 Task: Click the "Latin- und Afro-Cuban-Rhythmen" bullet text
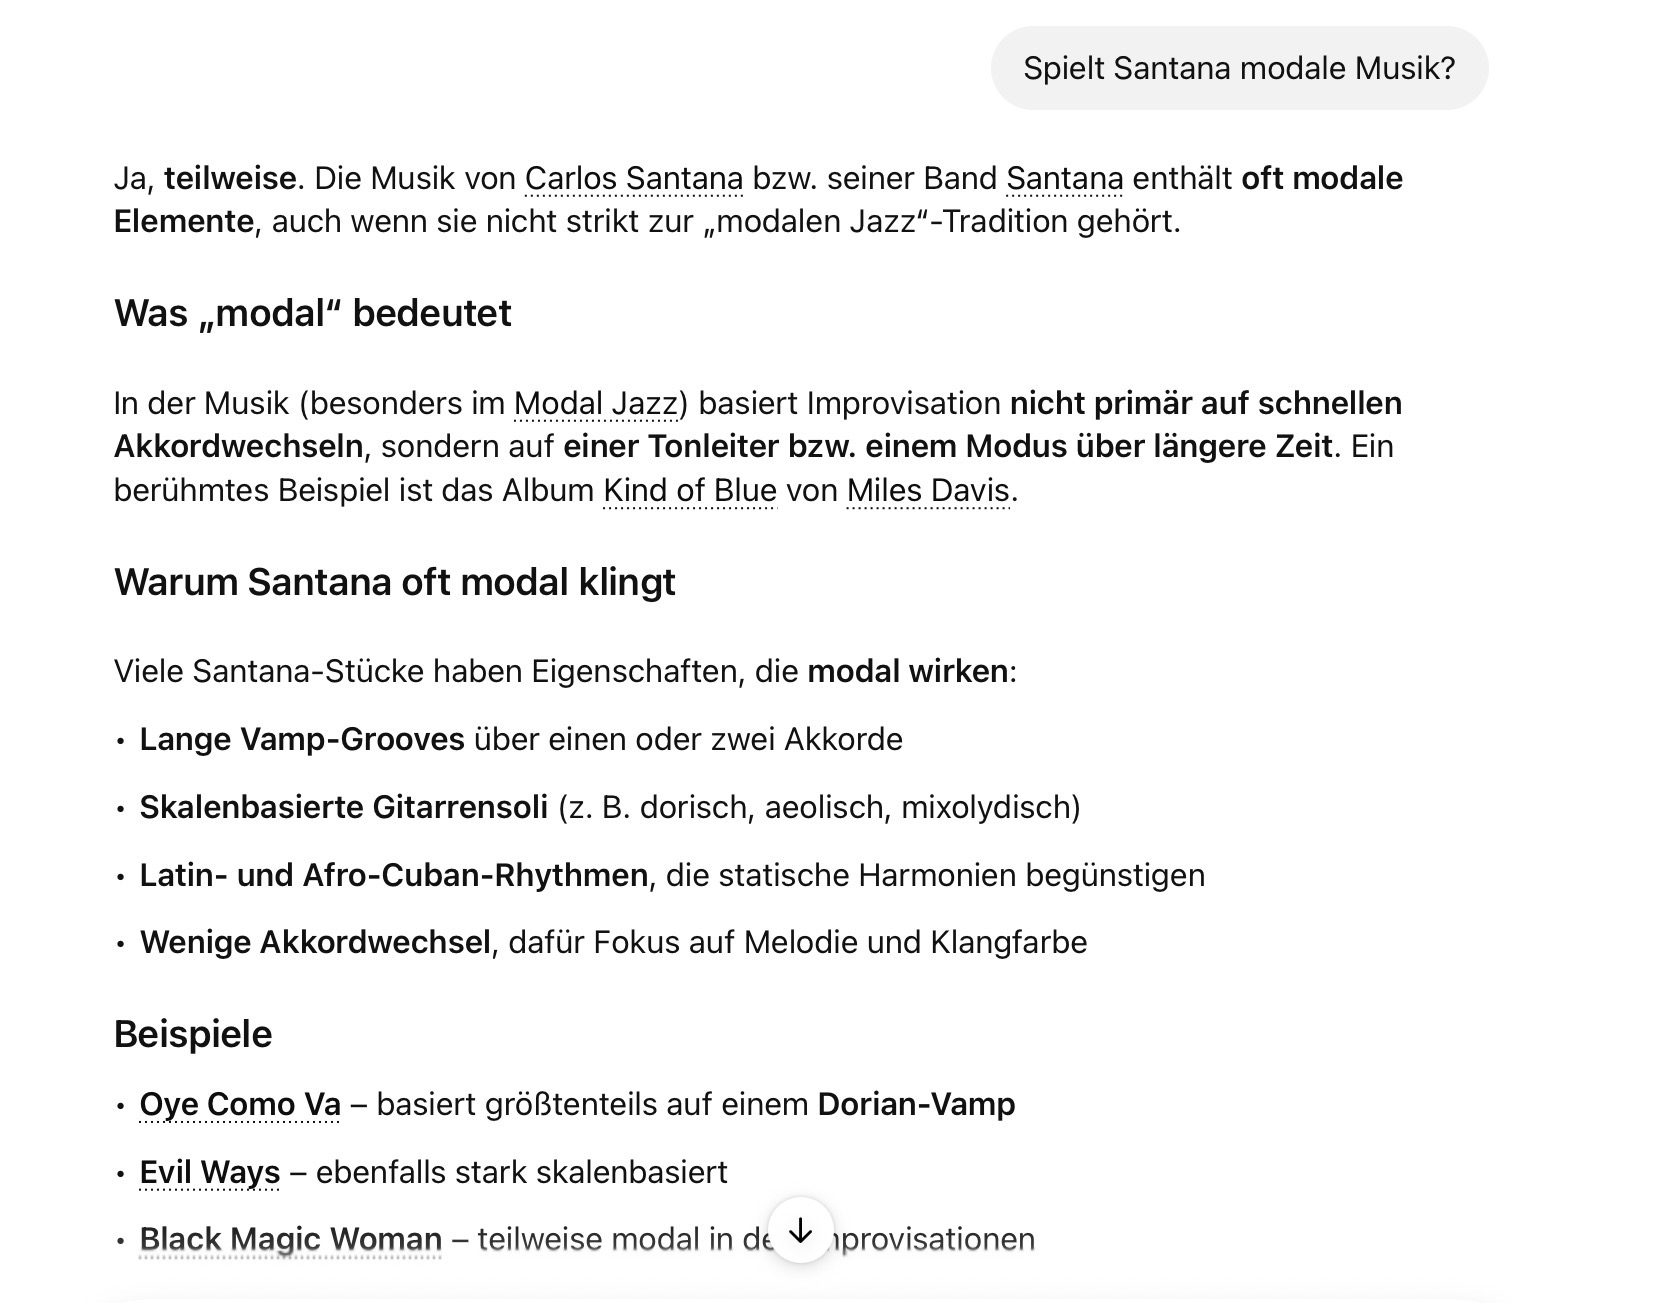(393, 876)
